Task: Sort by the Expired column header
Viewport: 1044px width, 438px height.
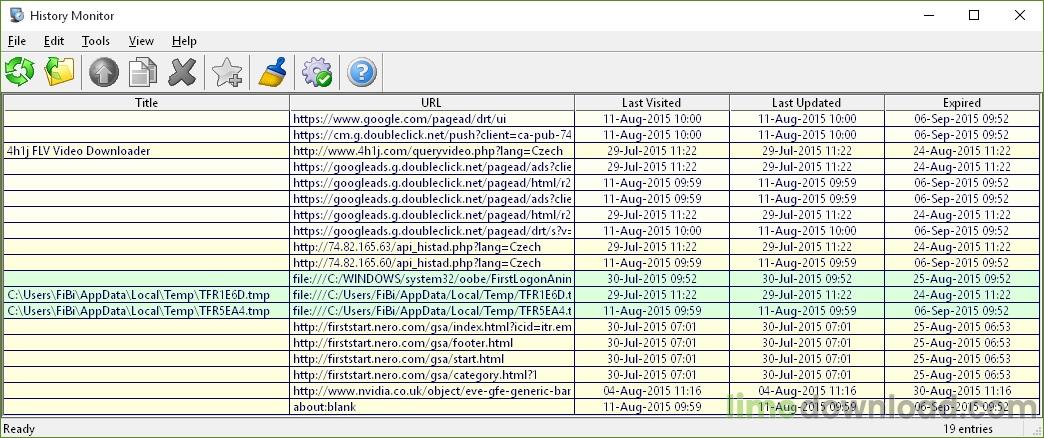Action: click(961, 103)
